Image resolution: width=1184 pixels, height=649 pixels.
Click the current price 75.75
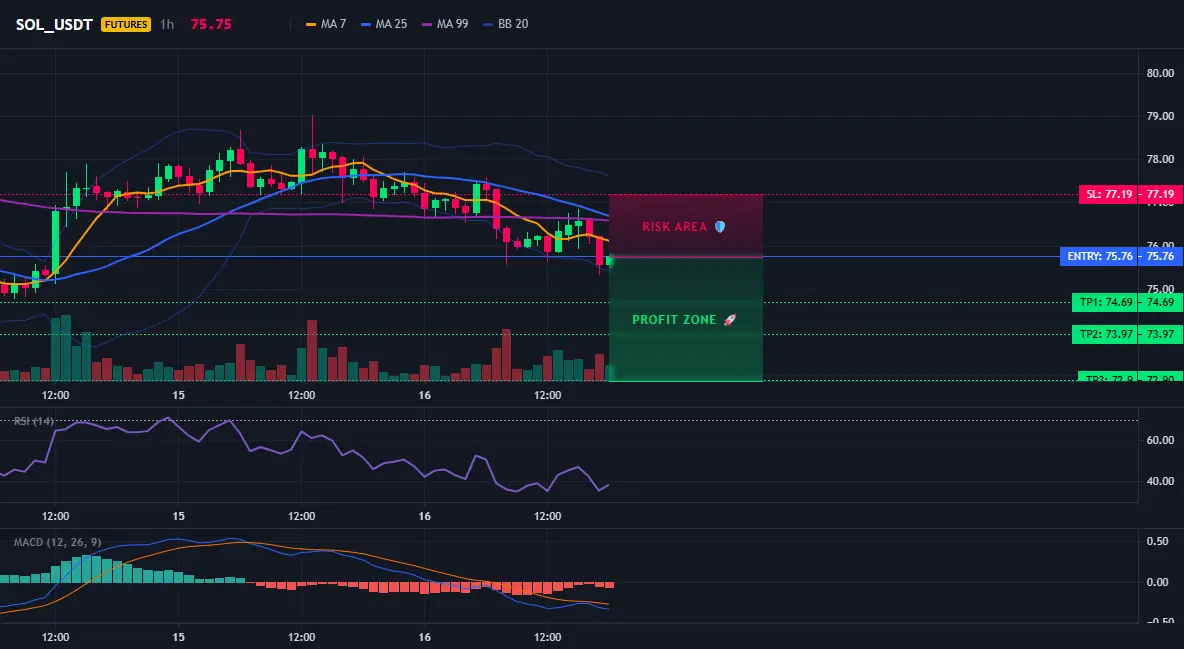(x=211, y=24)
